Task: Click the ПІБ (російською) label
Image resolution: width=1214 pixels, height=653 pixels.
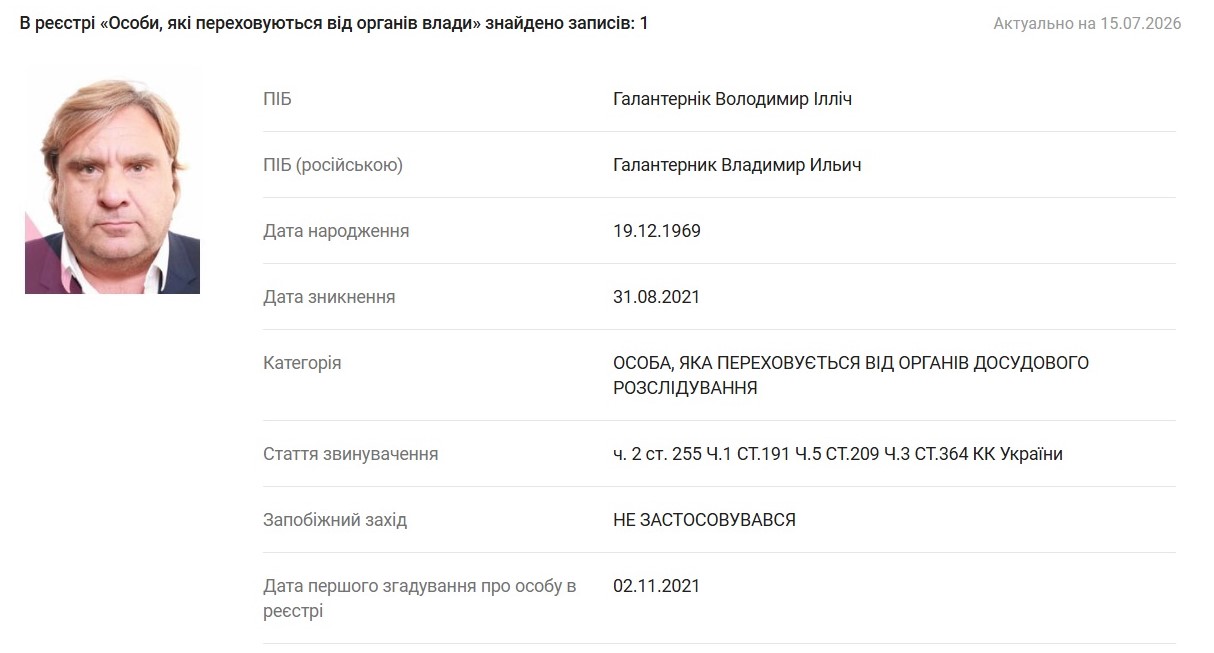Action: (333, 165)
